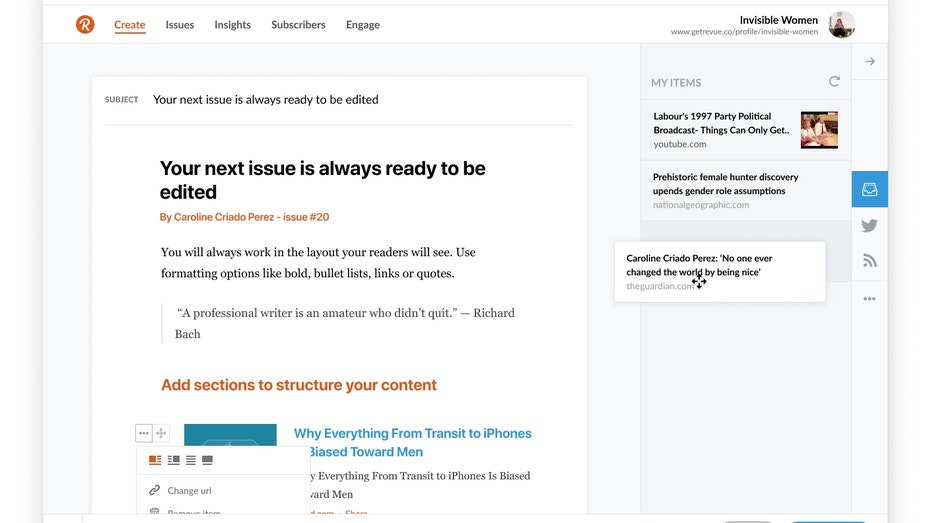Click nationalgeographic.com source label
The image size is (931, 523).
[701, 205]
